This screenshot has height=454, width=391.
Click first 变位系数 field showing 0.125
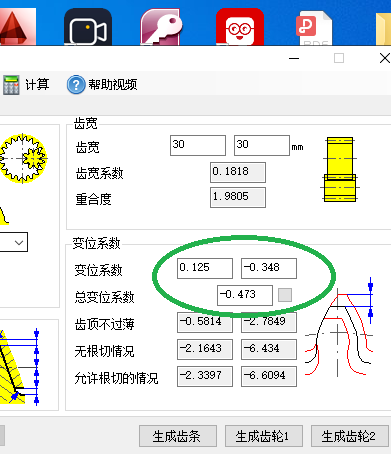[205, 268]
